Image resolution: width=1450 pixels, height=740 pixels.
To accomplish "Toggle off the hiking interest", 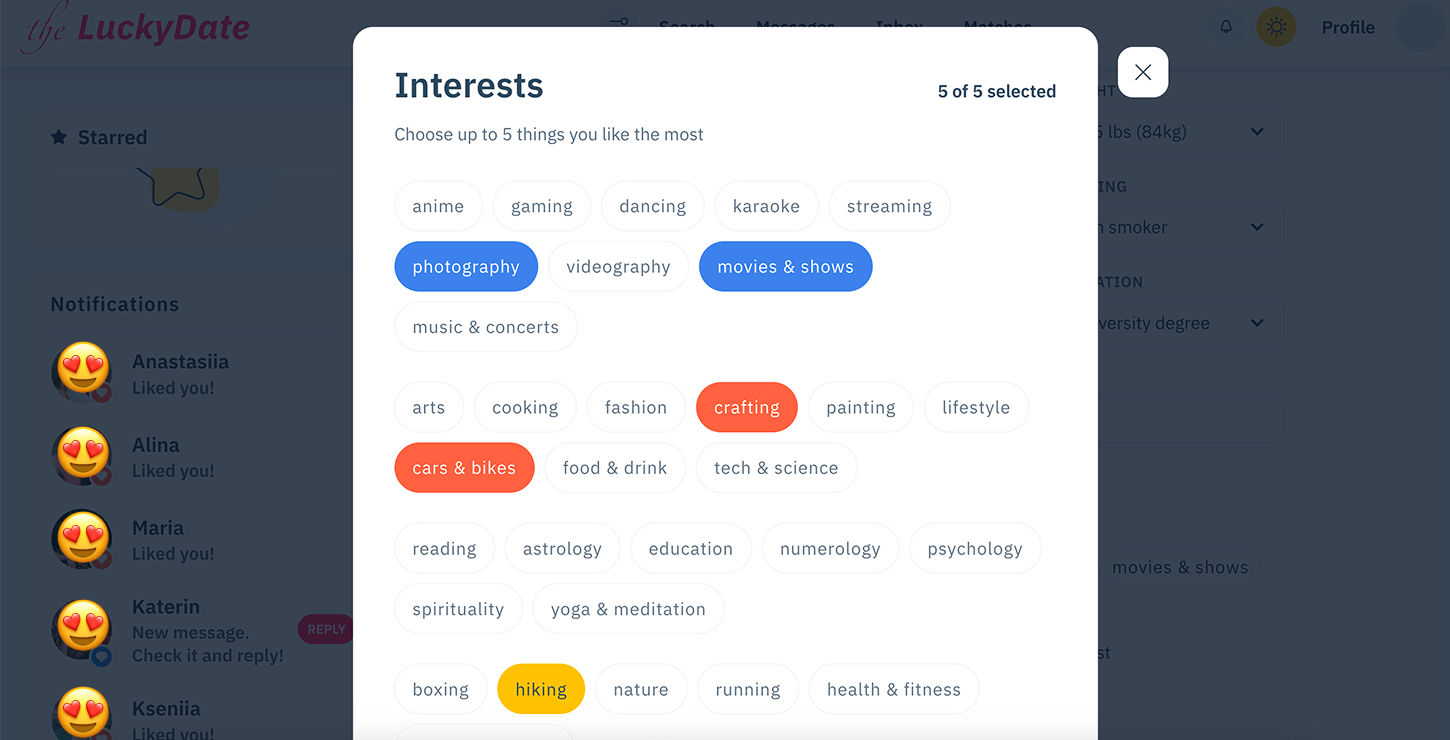I will 540,689.
